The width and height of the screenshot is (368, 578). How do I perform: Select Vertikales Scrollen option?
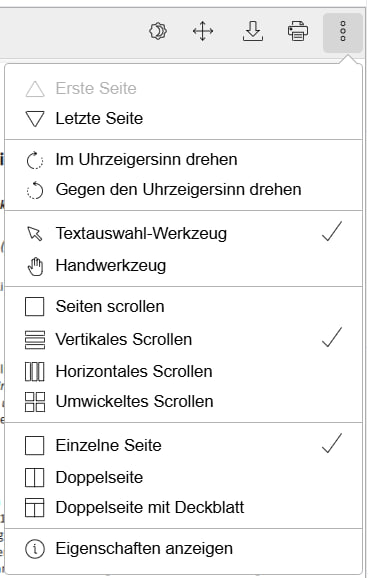[183, 339]
